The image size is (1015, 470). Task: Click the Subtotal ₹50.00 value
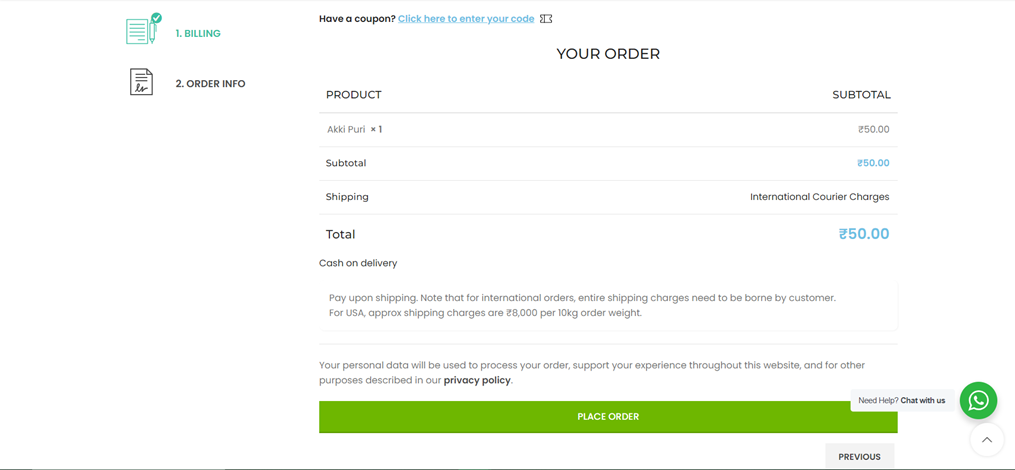(x=873, y=163)
